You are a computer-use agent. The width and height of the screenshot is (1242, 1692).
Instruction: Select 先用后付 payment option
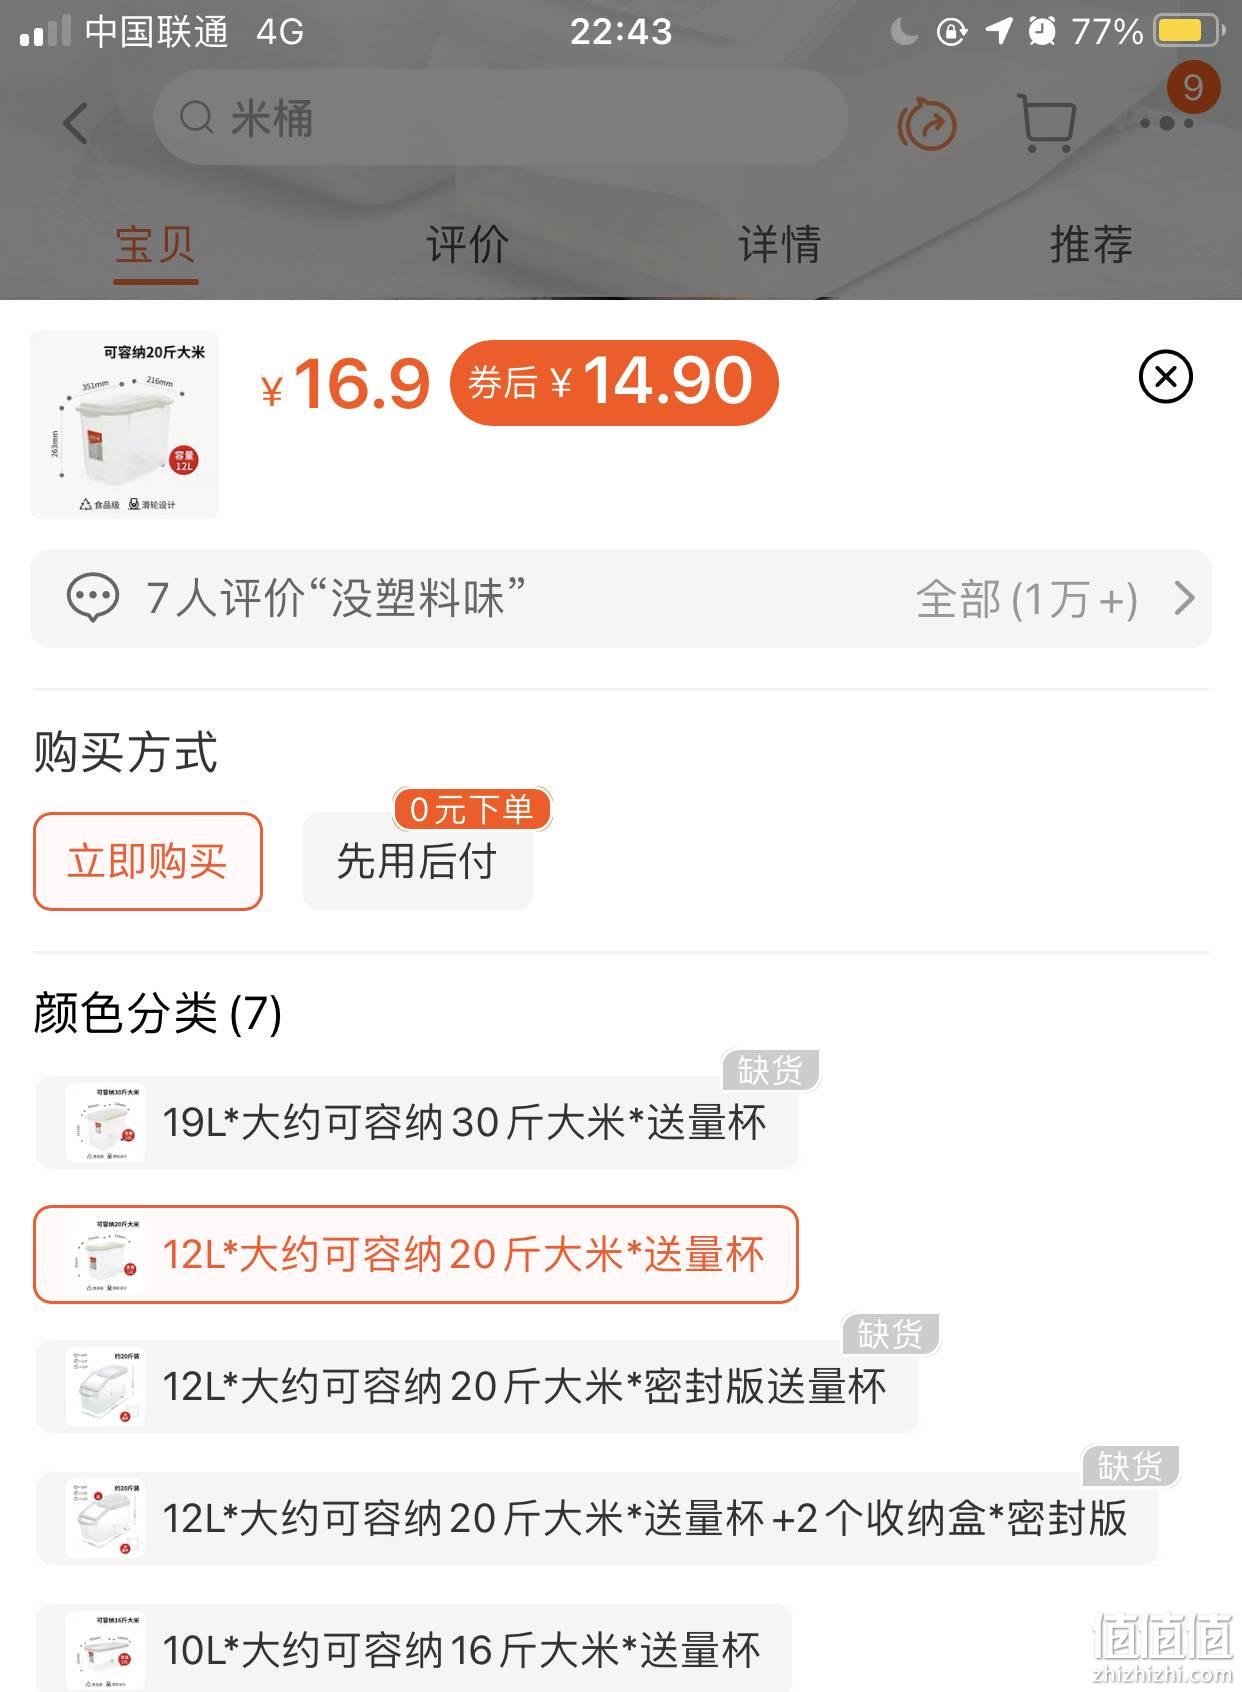[x=418, y=861]
